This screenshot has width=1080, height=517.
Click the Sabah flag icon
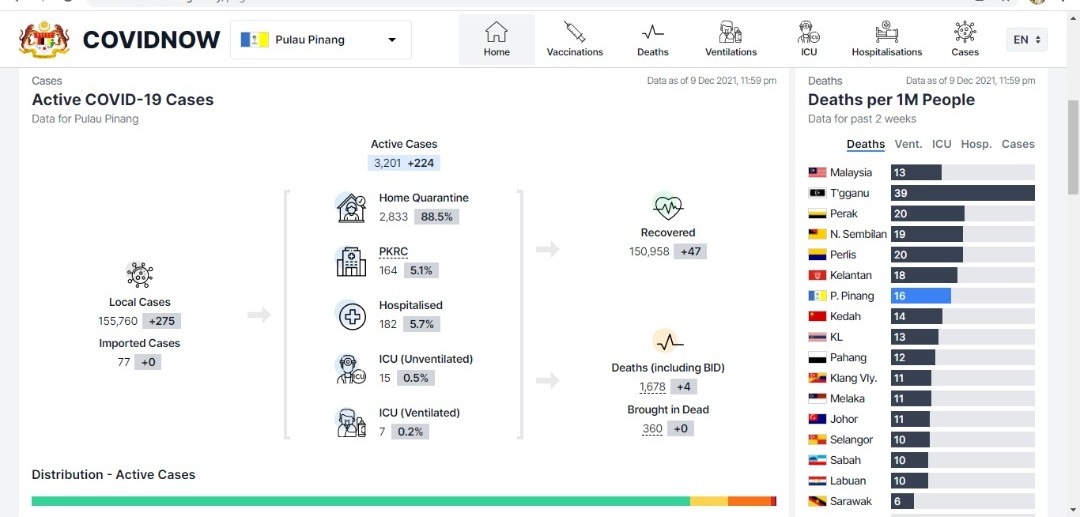pos(817,460)
